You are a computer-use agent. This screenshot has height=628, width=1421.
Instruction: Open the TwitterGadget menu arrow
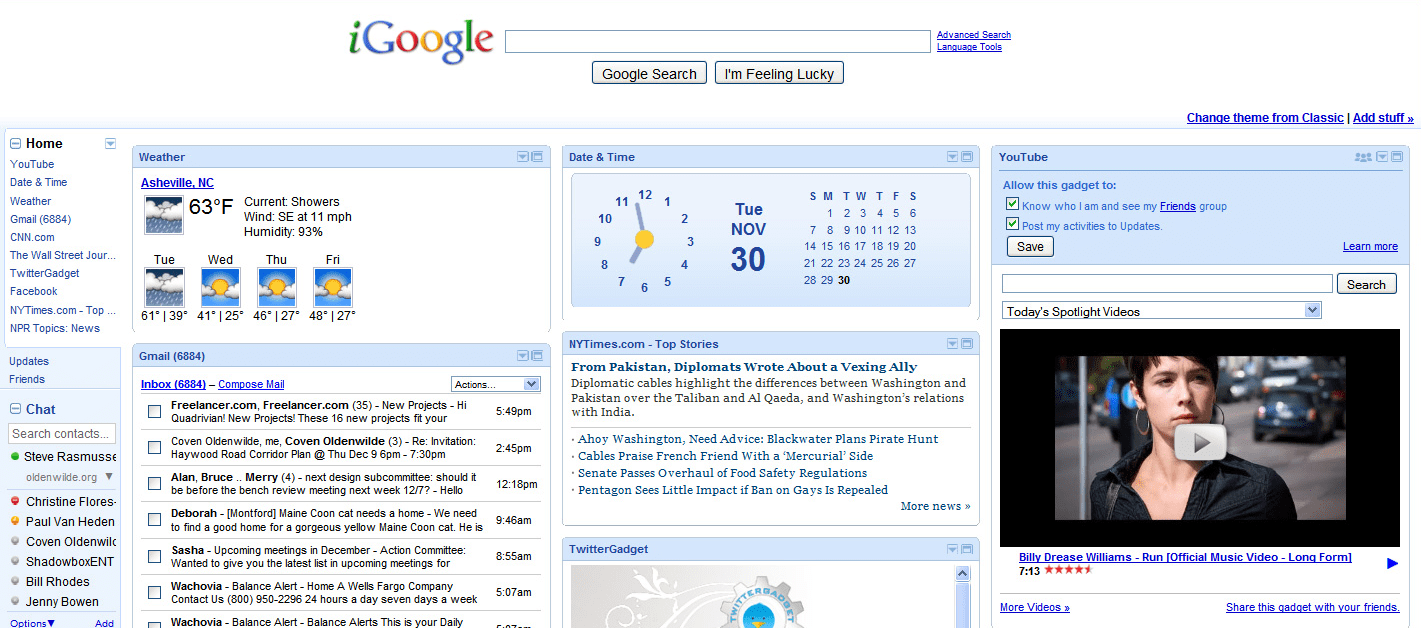(953, 549)
